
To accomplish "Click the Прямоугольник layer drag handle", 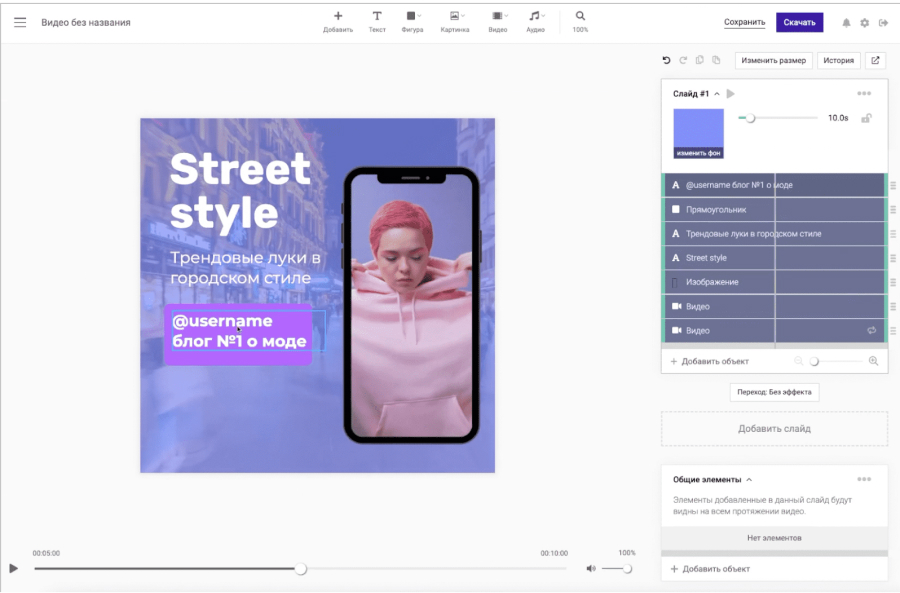I will click(x=893, y=210).
